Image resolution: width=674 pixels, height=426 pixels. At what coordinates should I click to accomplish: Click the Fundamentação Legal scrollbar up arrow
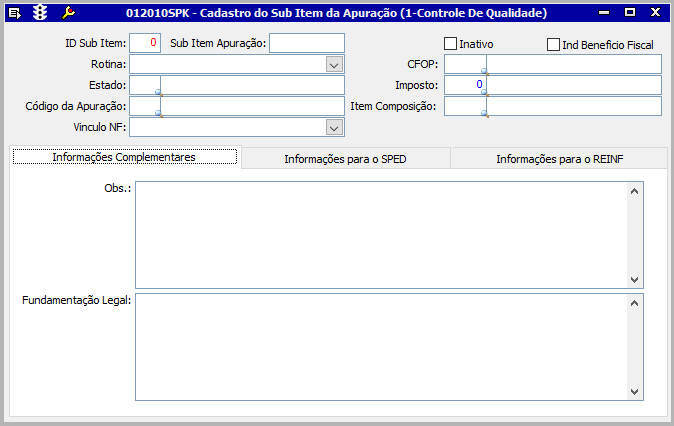634,303
